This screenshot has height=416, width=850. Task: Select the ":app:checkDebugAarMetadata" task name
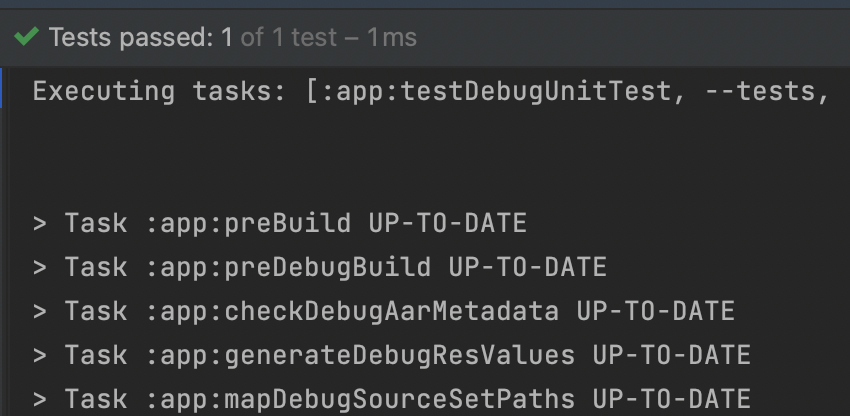point(352,311)
